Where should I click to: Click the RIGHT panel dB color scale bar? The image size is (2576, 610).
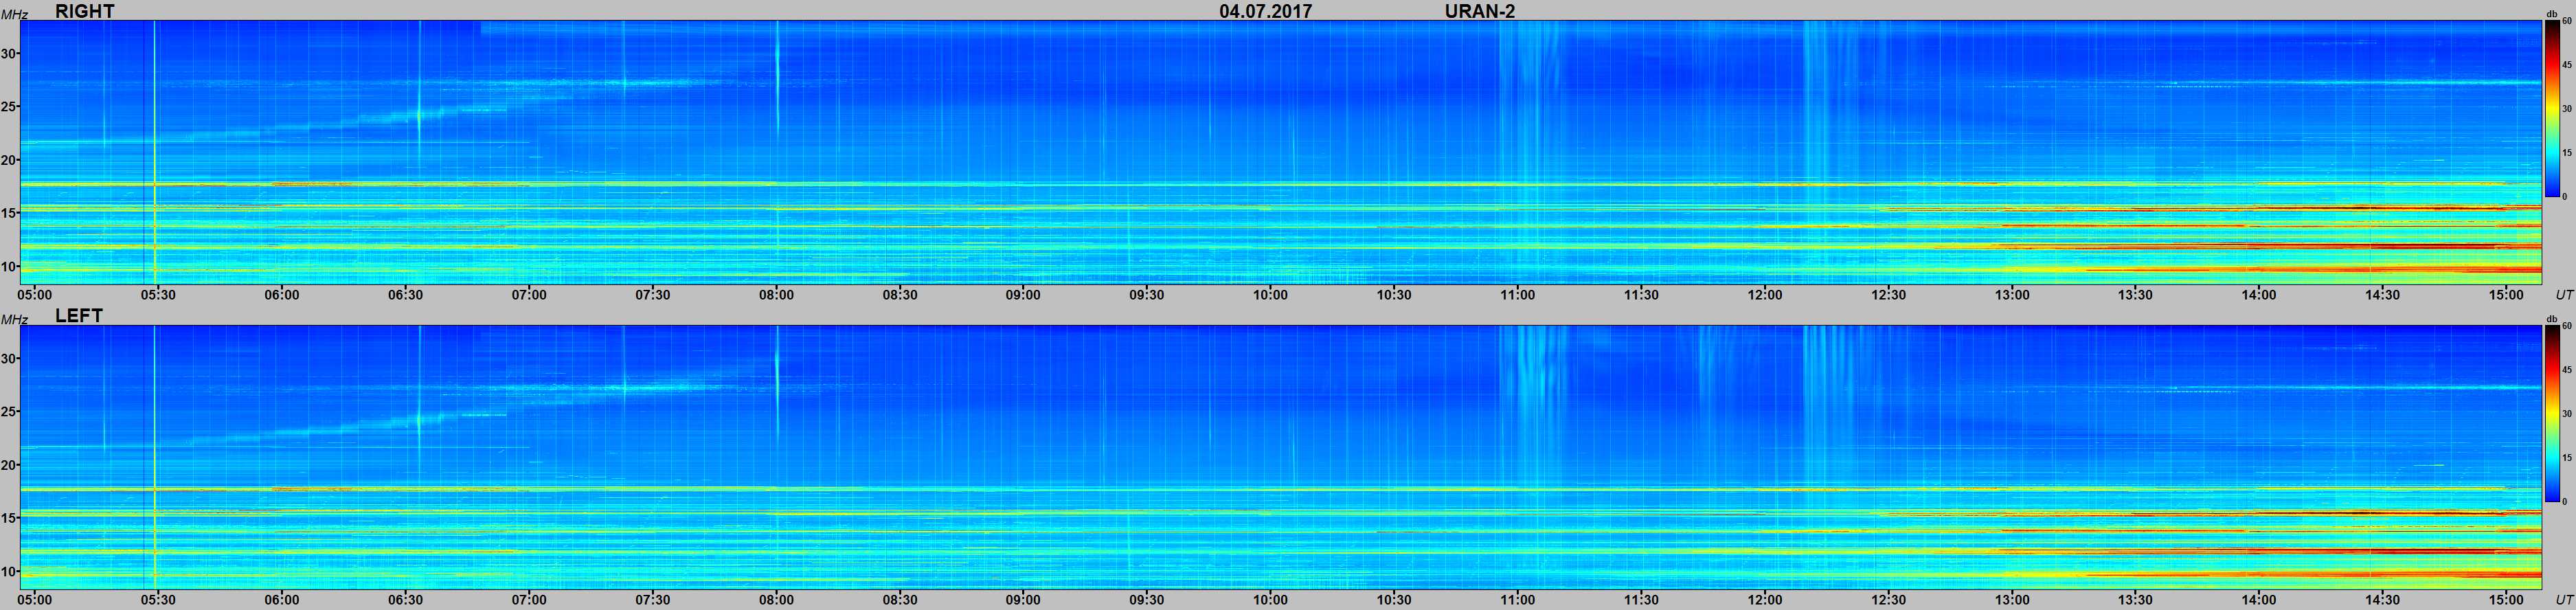[x=2551, y=109]
